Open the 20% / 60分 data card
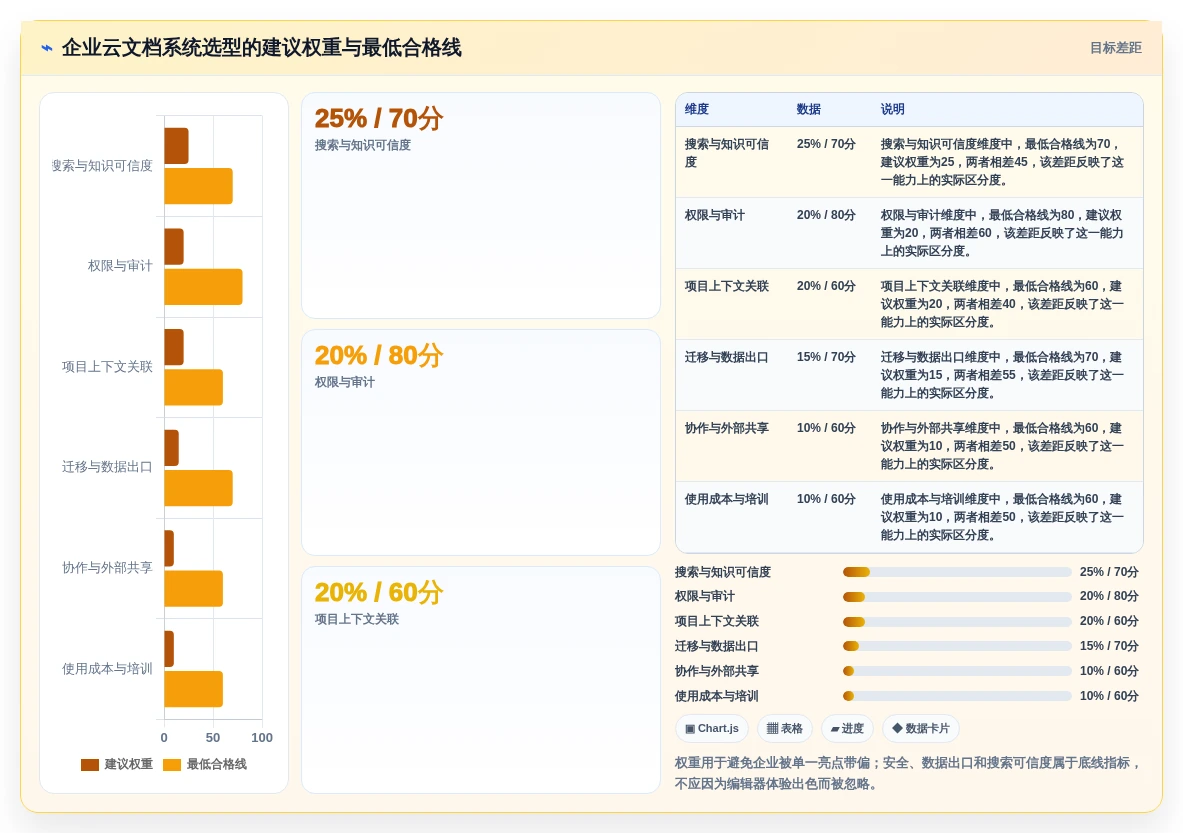Screen dimensions: 1183x833 coord(481,679)
